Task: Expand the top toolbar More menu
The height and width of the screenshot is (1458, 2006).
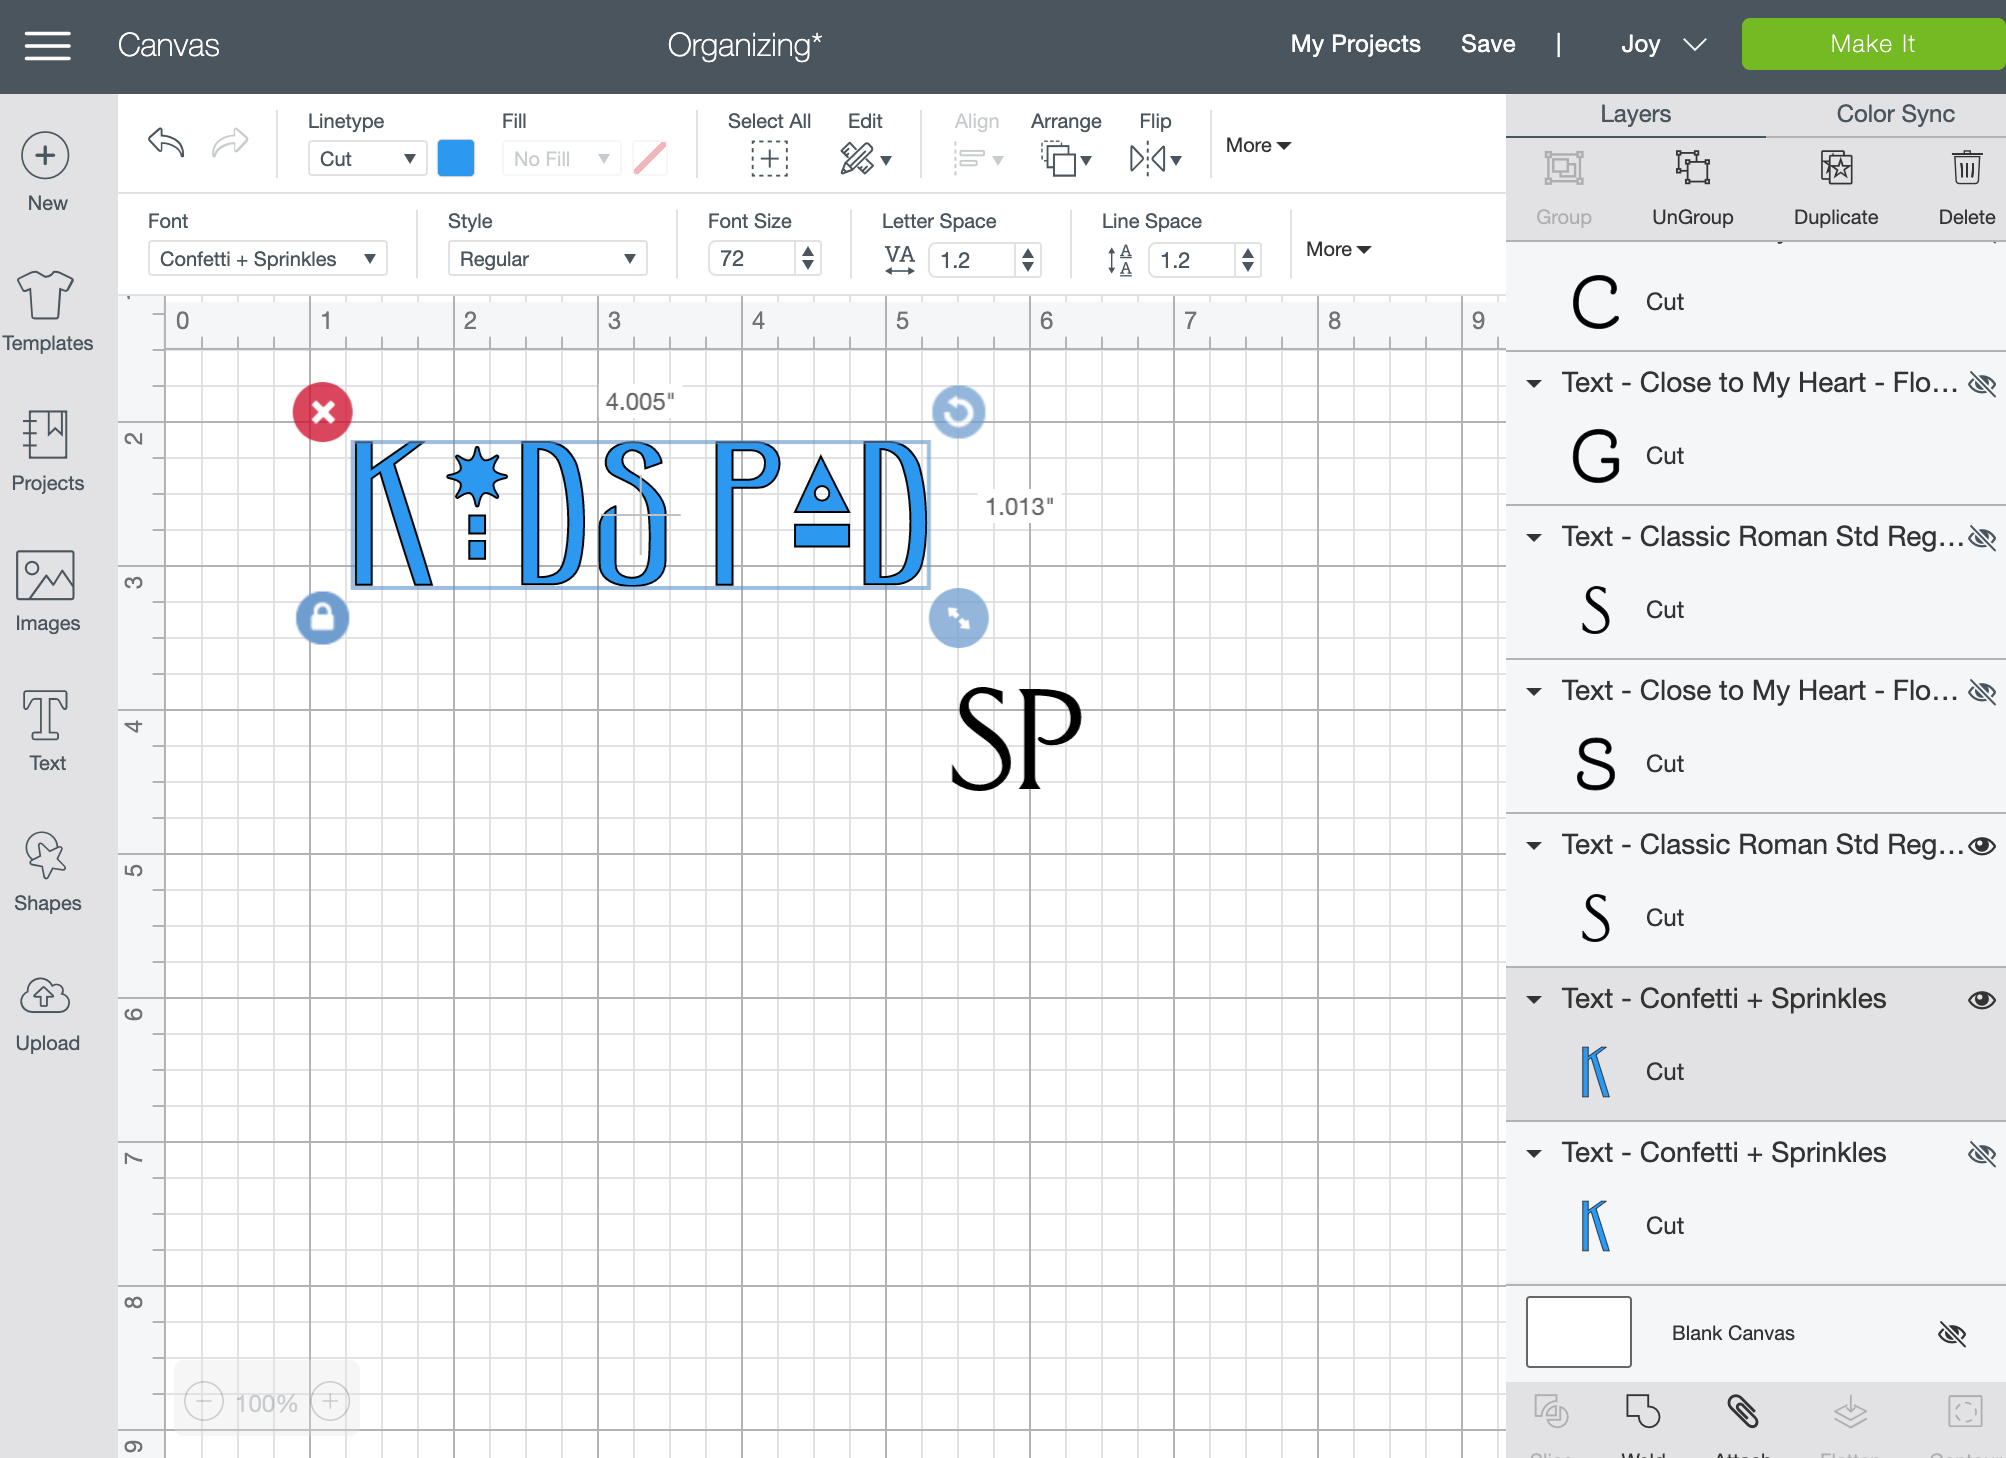Action: pyautogui.click(x=1258, y=145)
